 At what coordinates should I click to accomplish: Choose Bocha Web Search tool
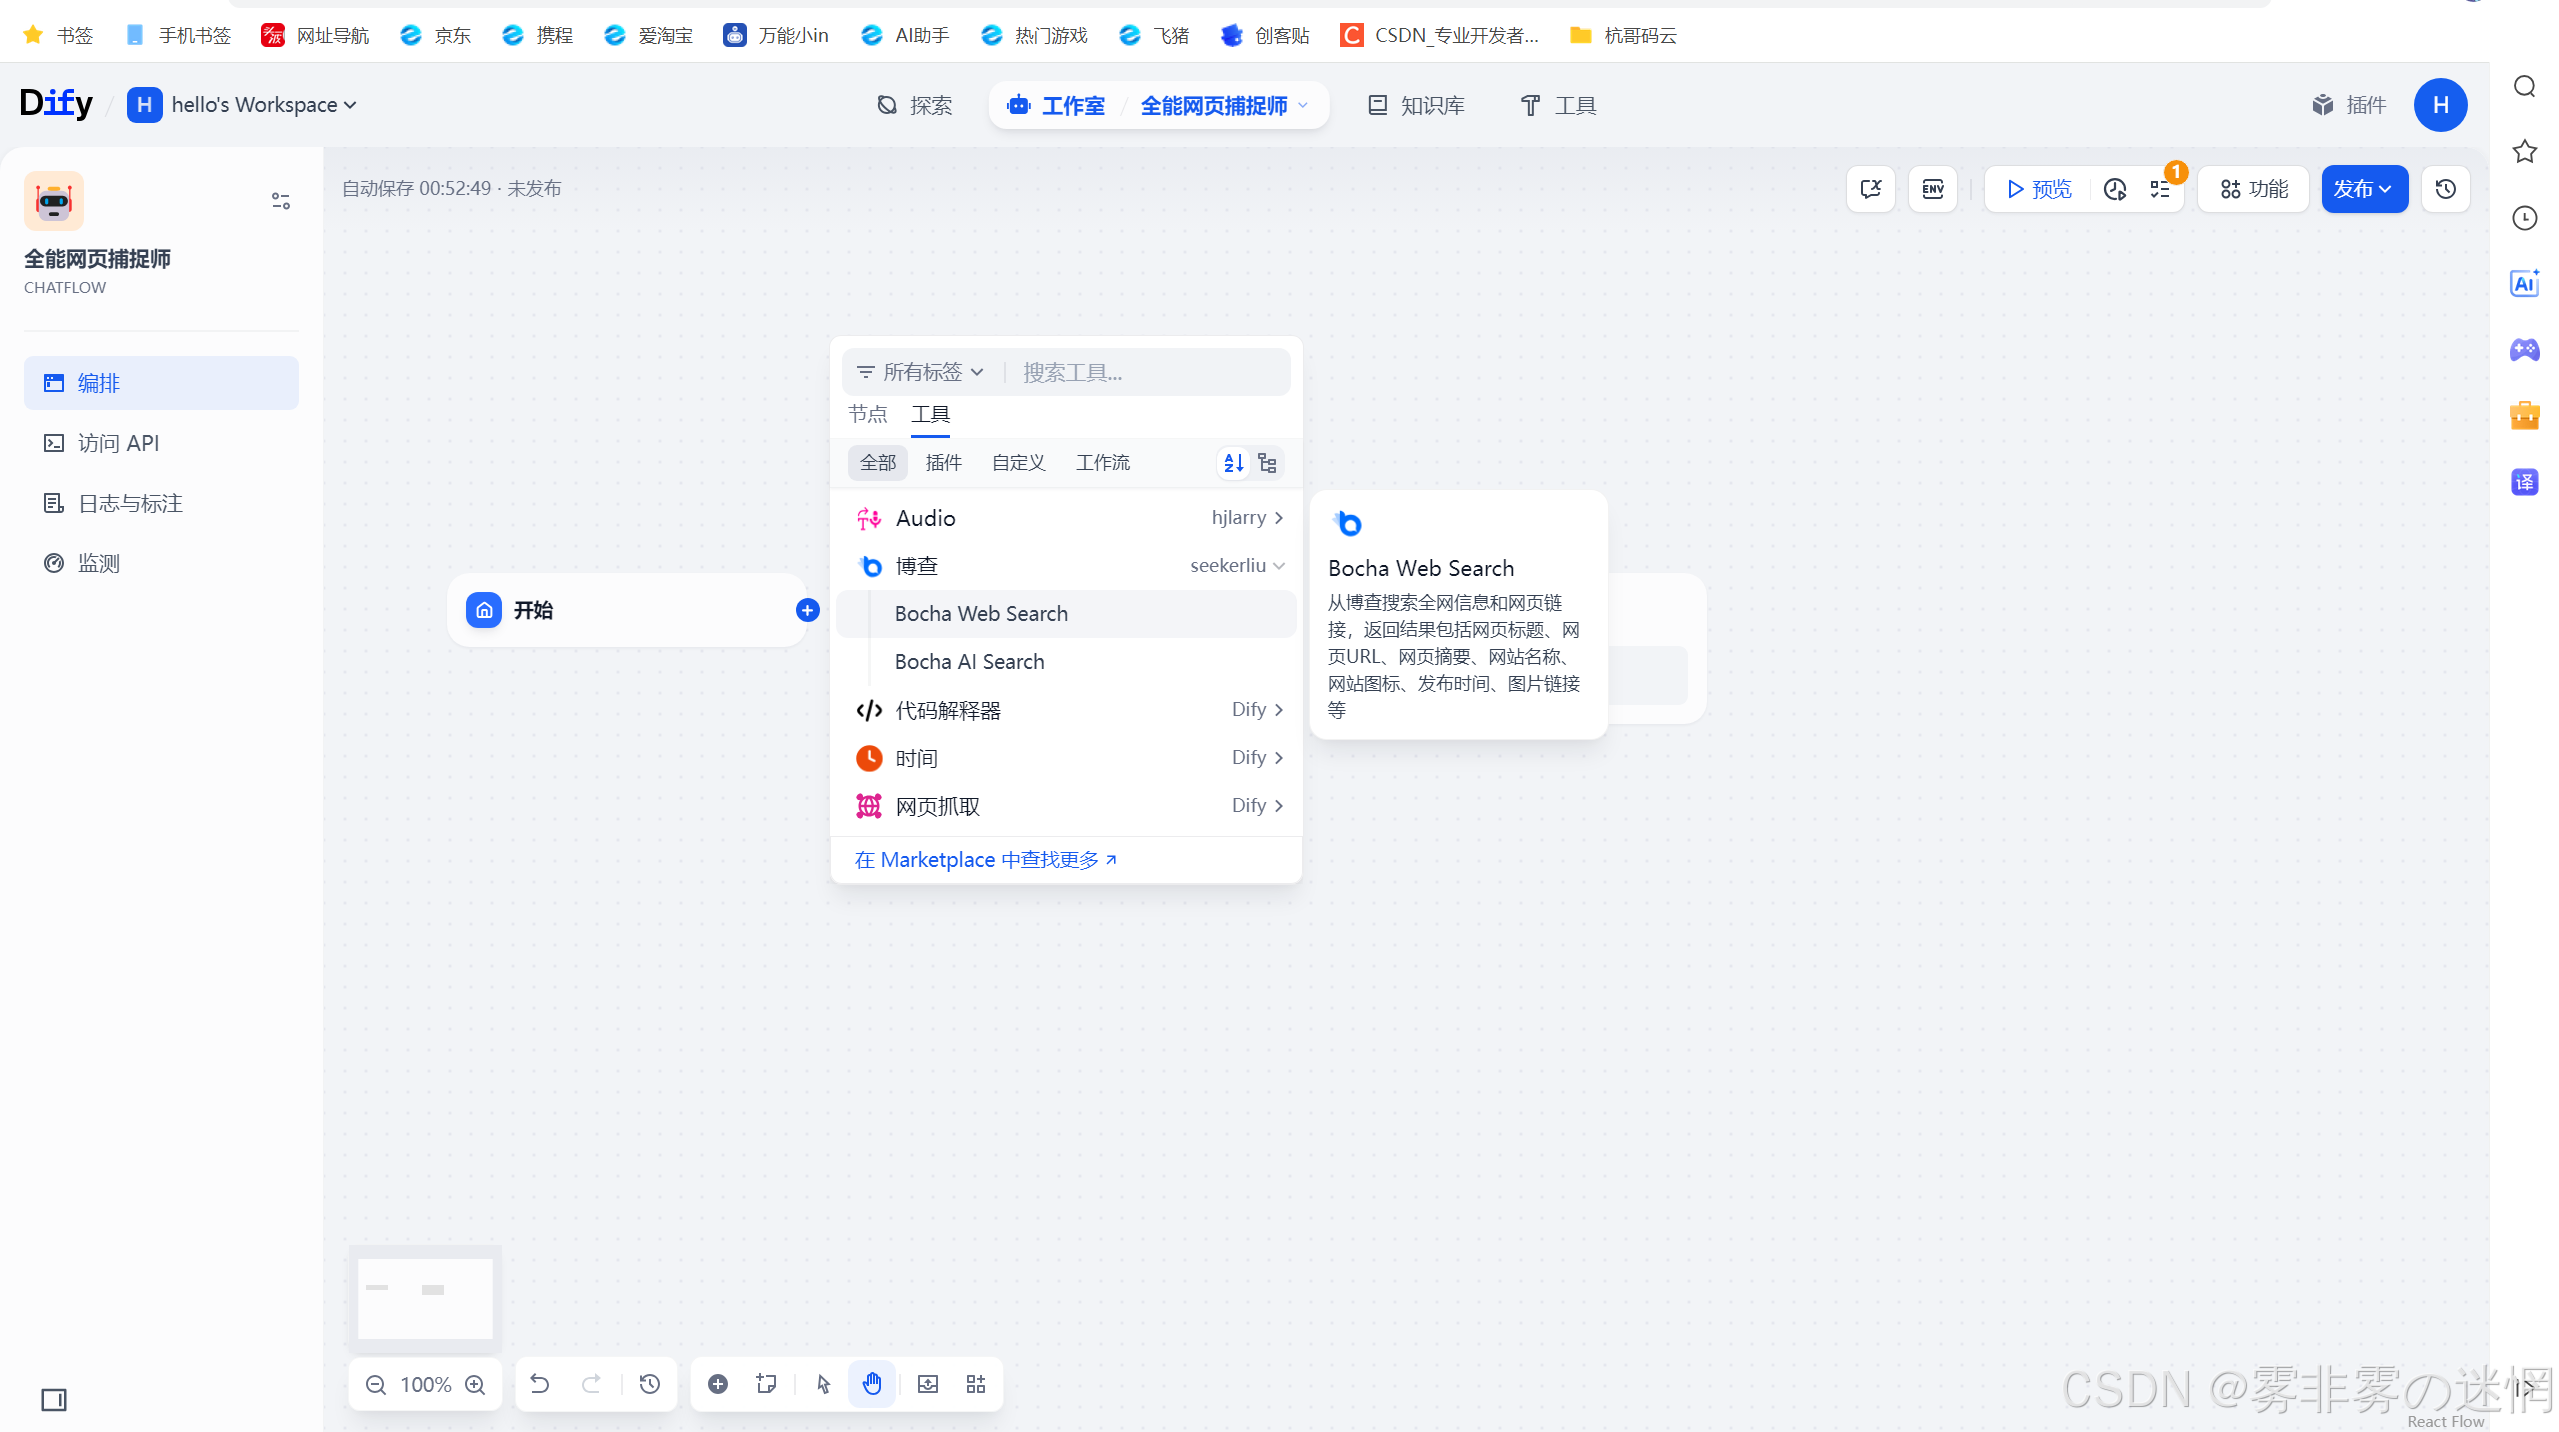[x=1067, y=613]
